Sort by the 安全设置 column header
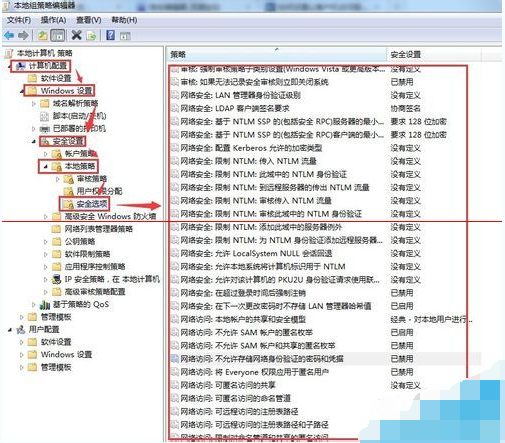 (x=434, y=54)
